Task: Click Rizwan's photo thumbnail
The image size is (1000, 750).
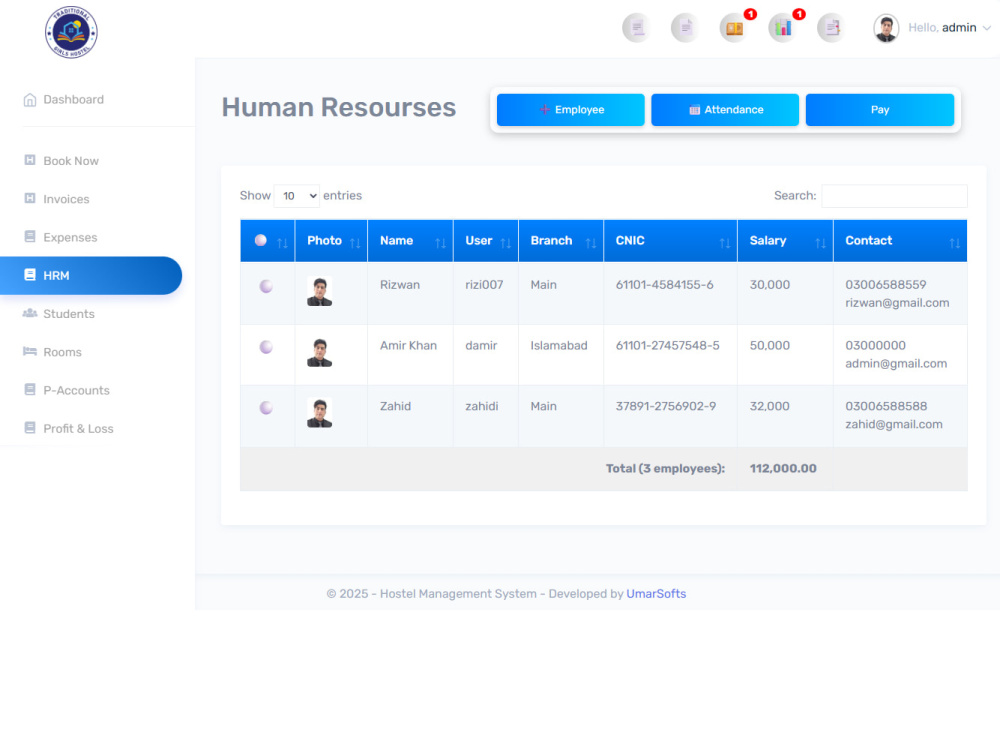Action: (320, 291)
